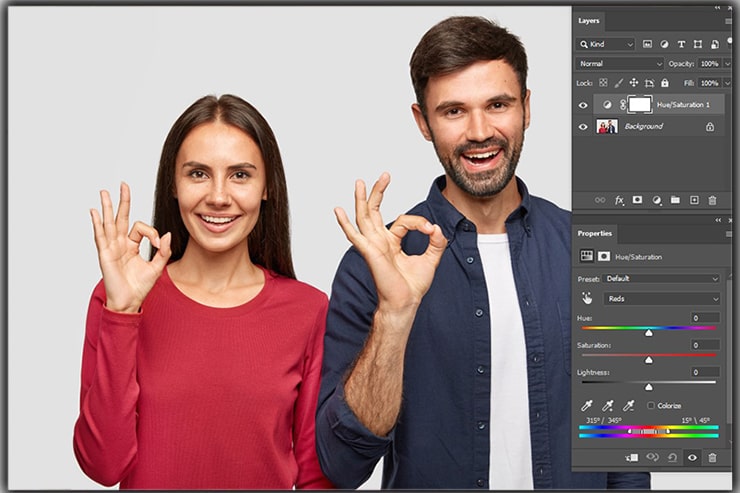Click the Hue/Saturation adjustment icon in Properties

point(586,256)
